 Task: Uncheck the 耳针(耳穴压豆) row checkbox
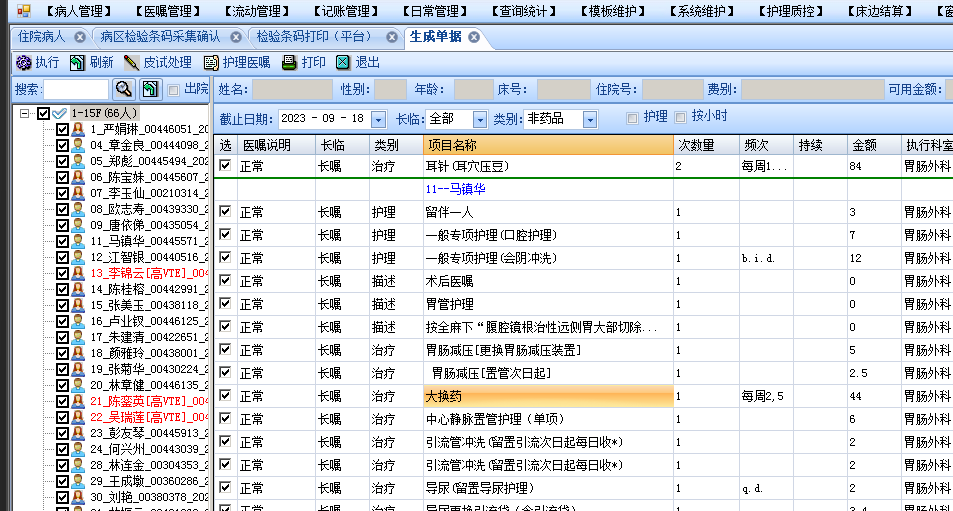[225, 165]
